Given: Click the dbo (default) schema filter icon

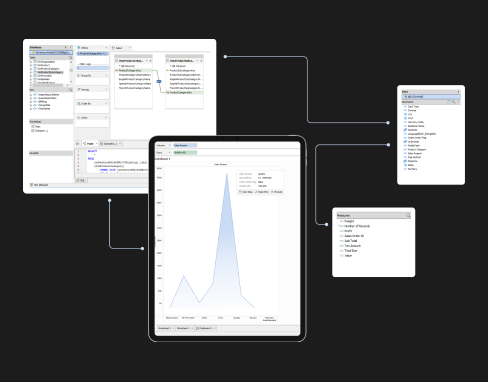Looking at the screenshot, I should coord(31,185).
